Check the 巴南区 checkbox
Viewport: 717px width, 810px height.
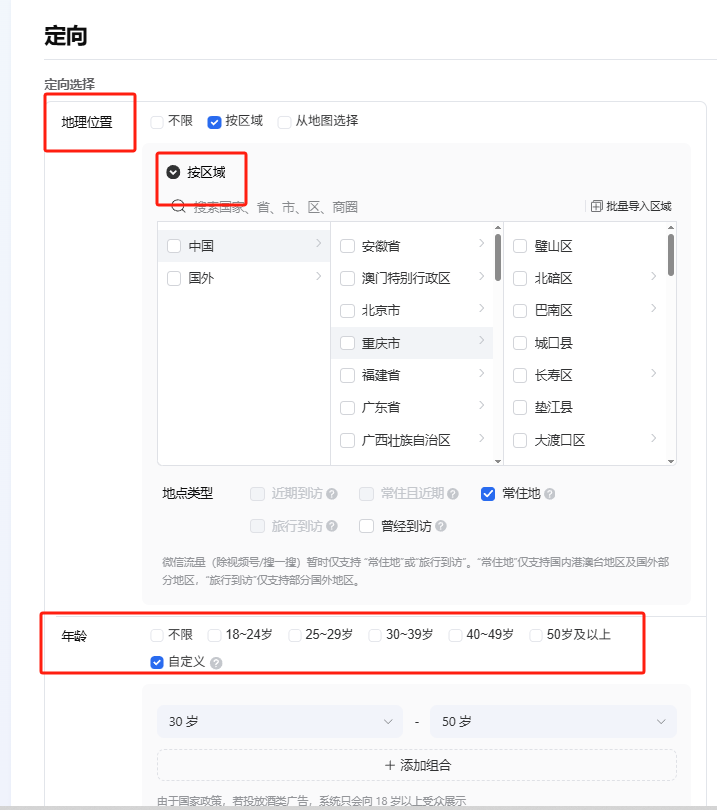520,311
